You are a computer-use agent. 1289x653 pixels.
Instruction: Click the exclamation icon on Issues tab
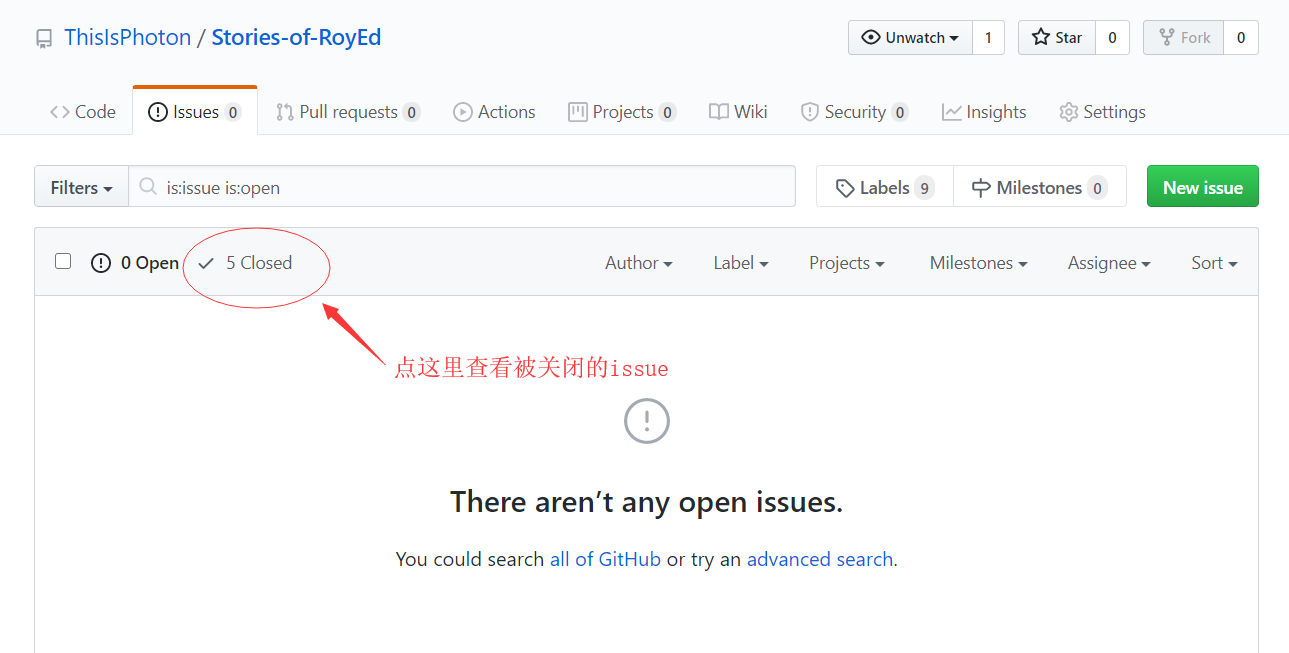click(158, 112)
